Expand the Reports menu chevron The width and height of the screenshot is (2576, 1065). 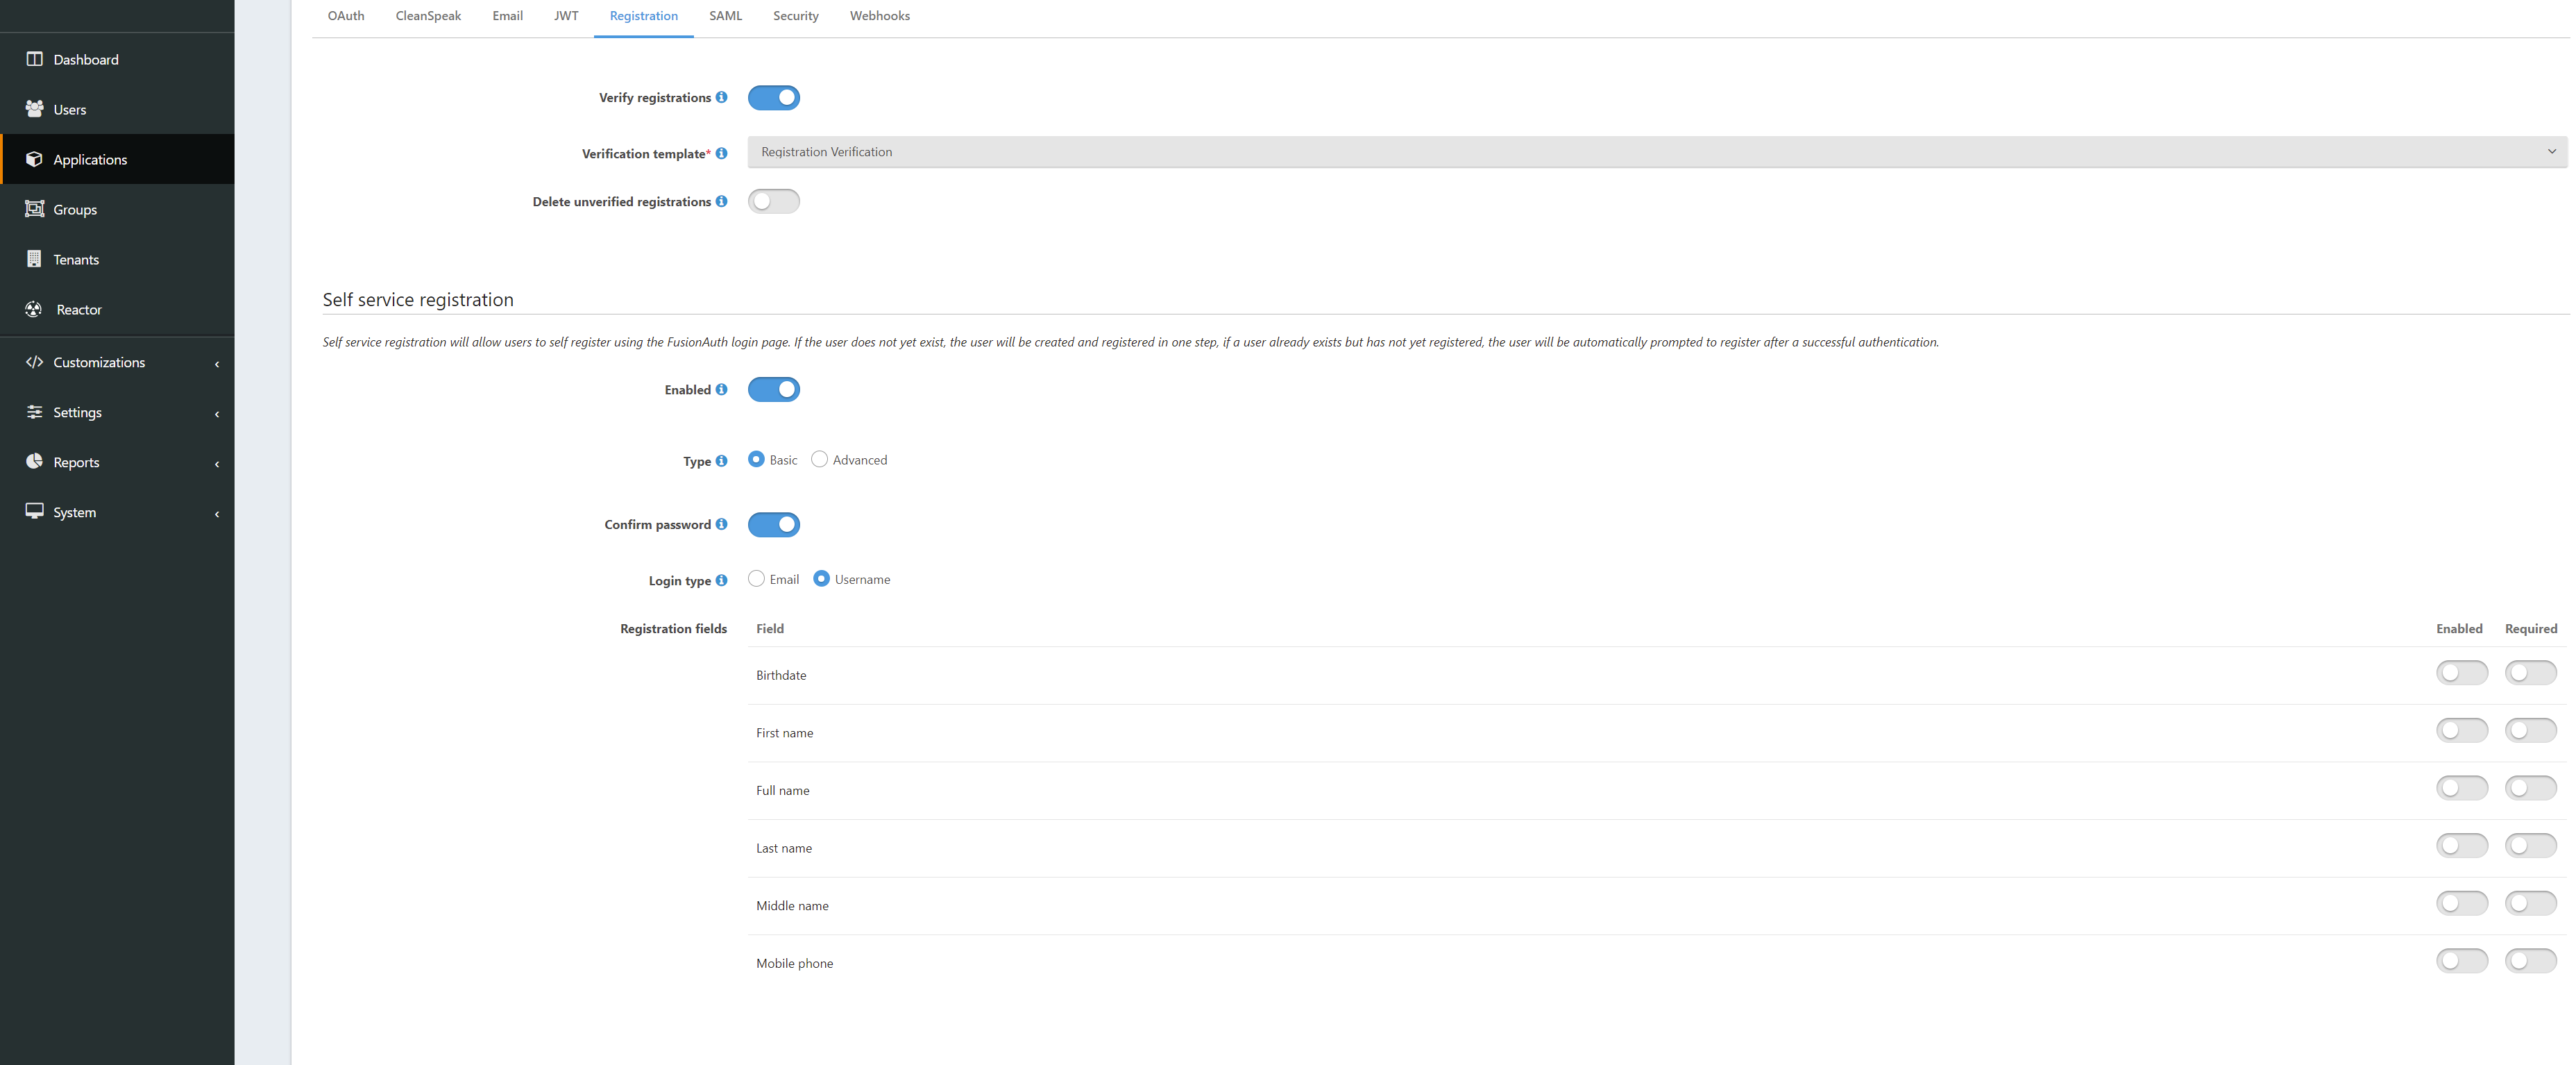click(217, 463)
